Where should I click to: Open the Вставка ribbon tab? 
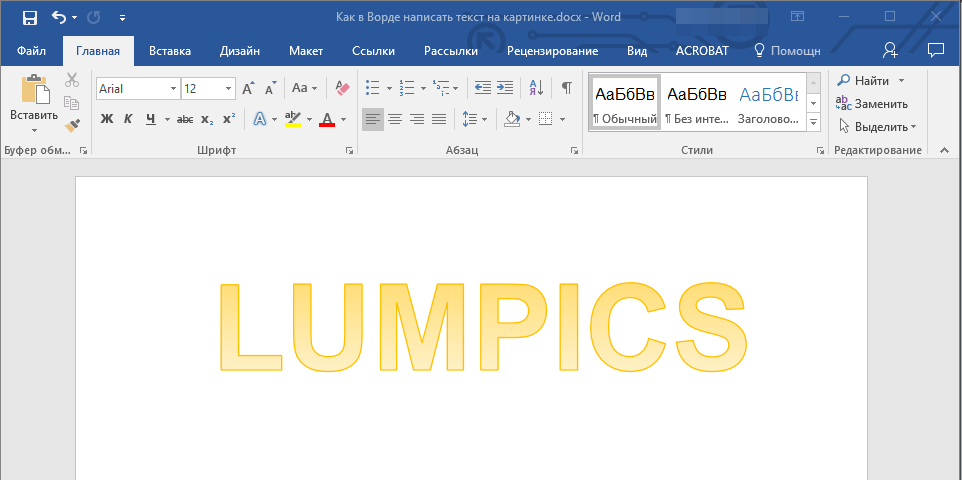pyautogui.click(x=170, y=50)
